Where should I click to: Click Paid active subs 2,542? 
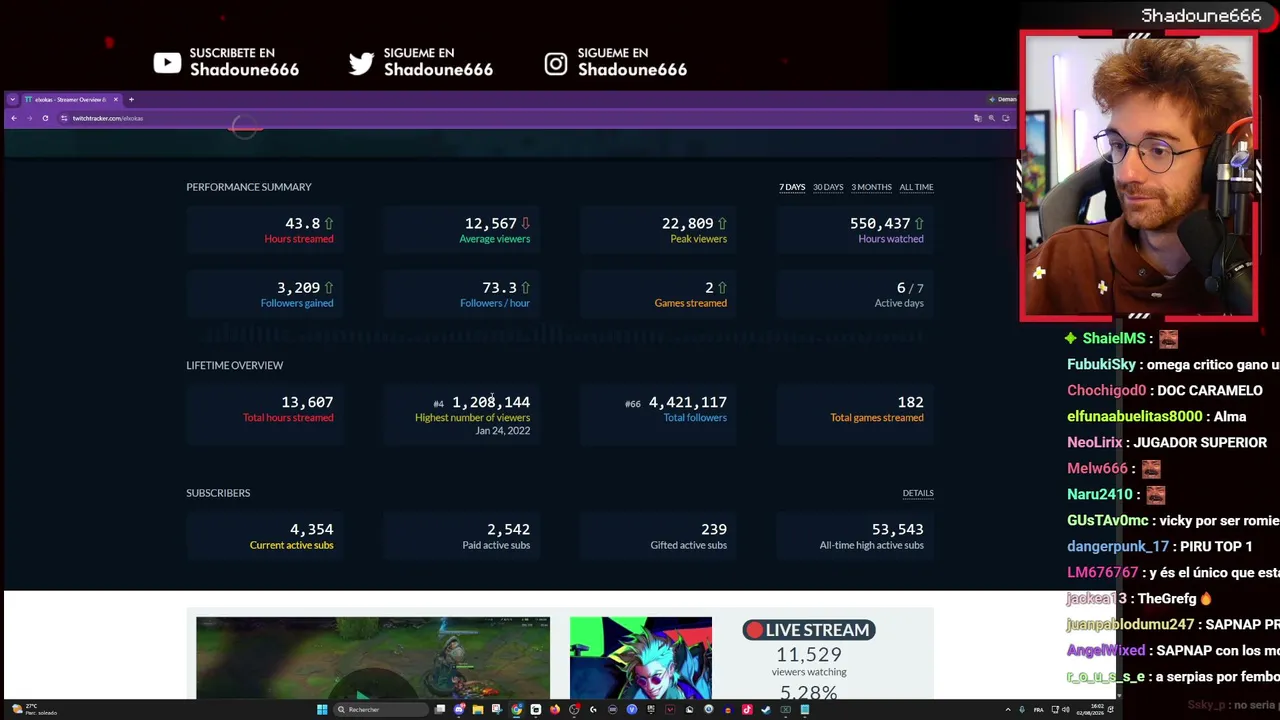pyautogui.click(x=508, y=529)
